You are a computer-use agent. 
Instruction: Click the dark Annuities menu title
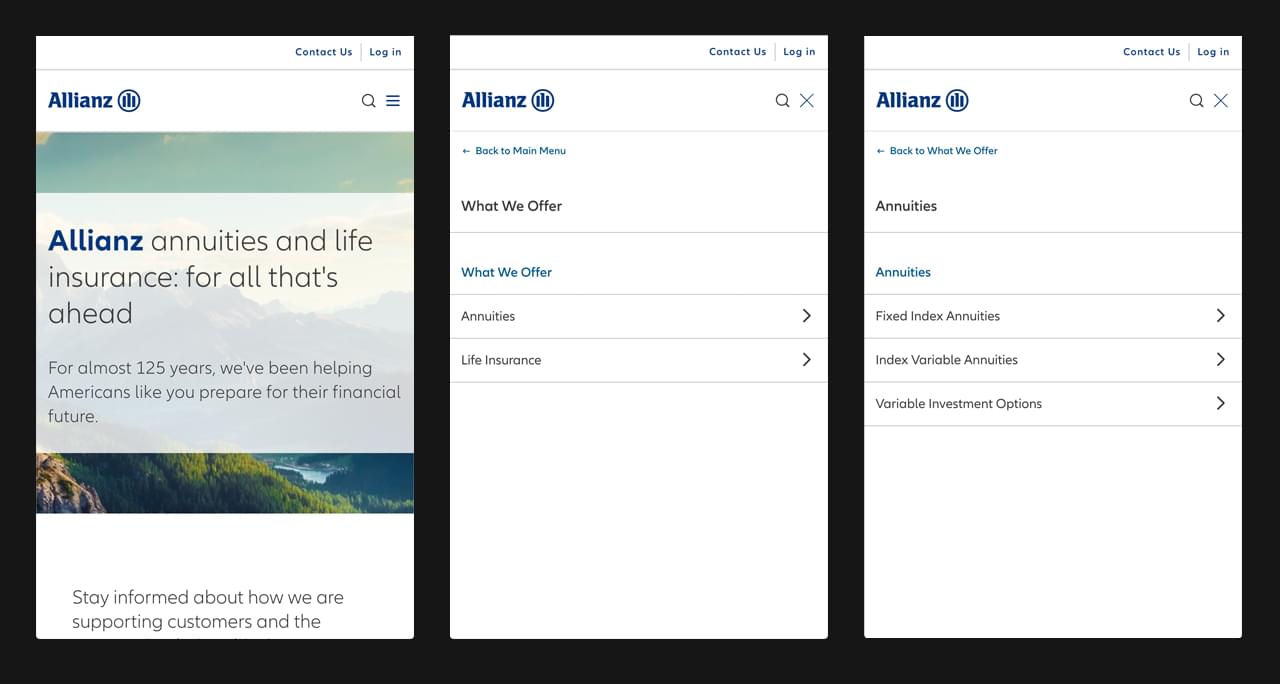(906, 206)
